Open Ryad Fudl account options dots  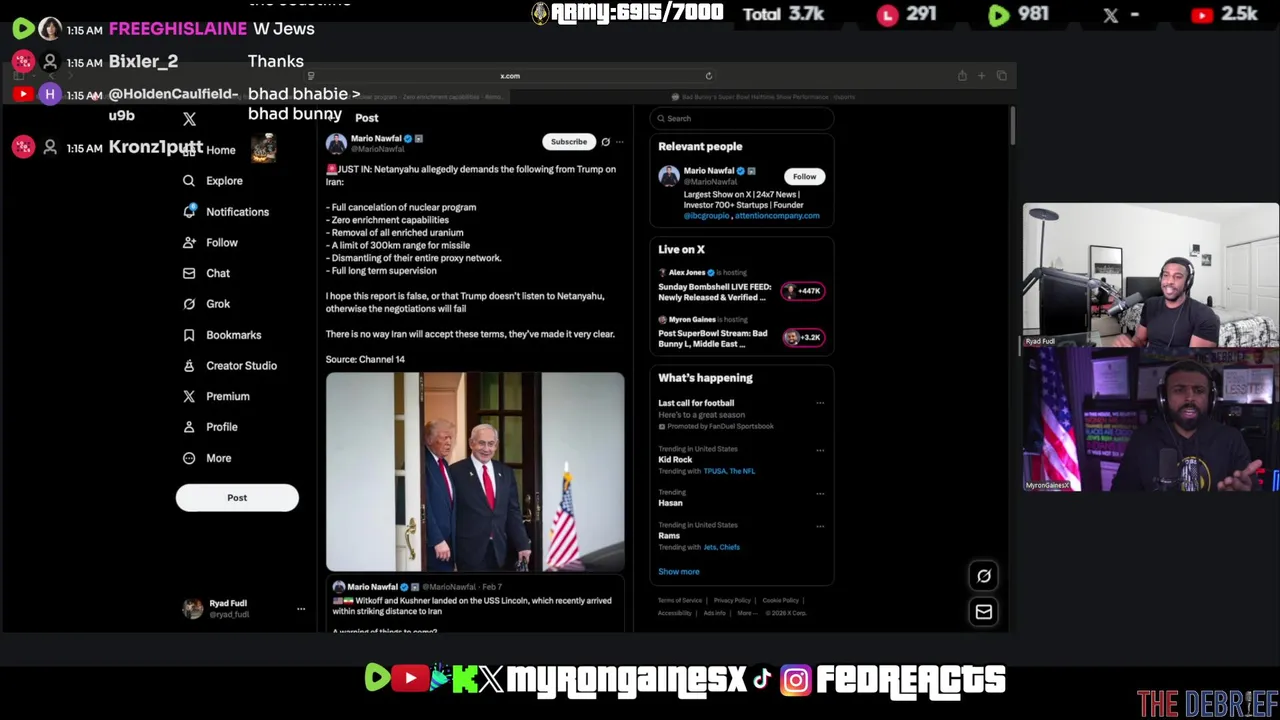pyautogui.click(x=301, y=608)
